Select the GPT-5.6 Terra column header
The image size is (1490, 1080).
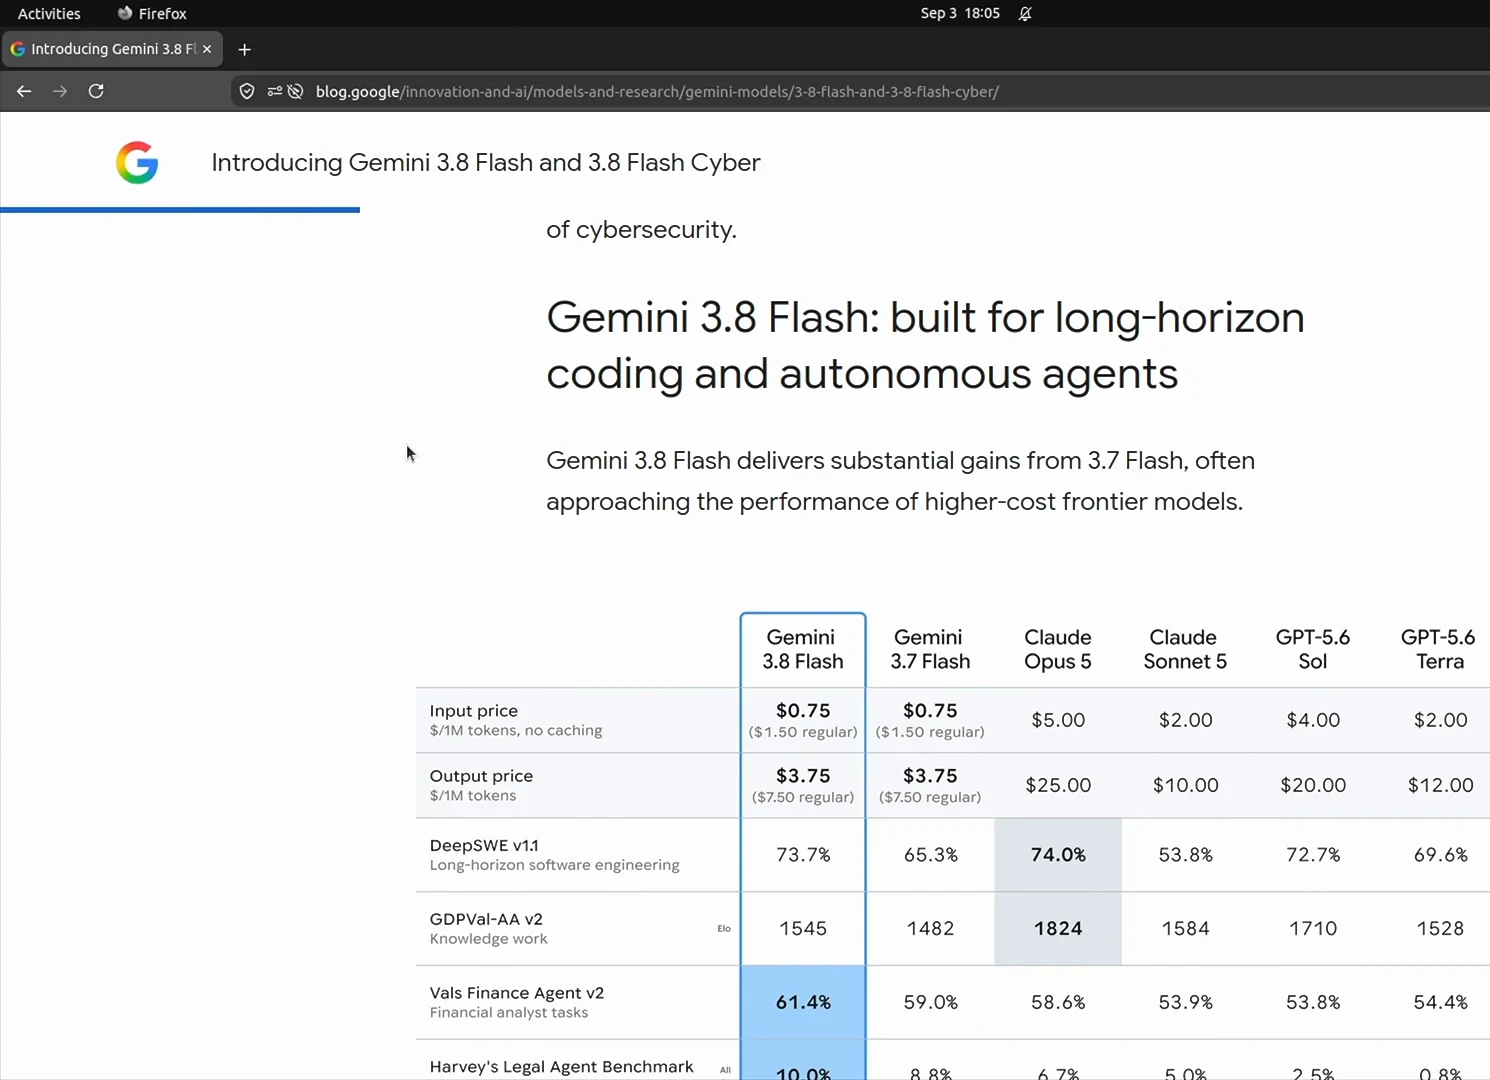[1439, 649]
